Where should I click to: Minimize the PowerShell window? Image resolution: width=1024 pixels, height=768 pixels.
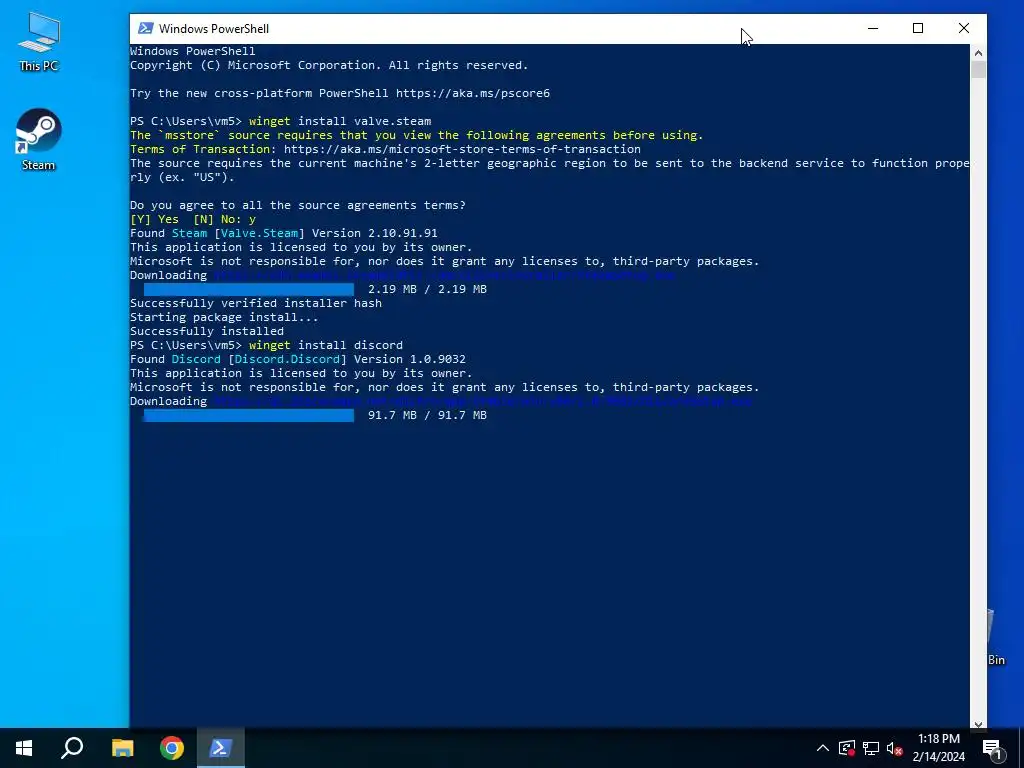(872, 28)
